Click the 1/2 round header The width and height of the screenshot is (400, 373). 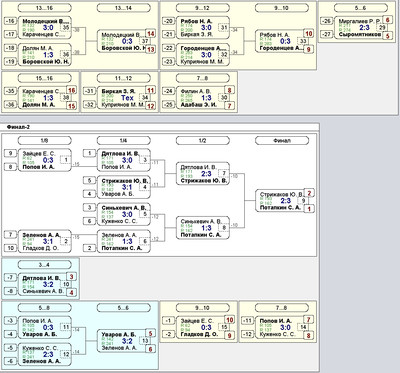click(203, 140)
